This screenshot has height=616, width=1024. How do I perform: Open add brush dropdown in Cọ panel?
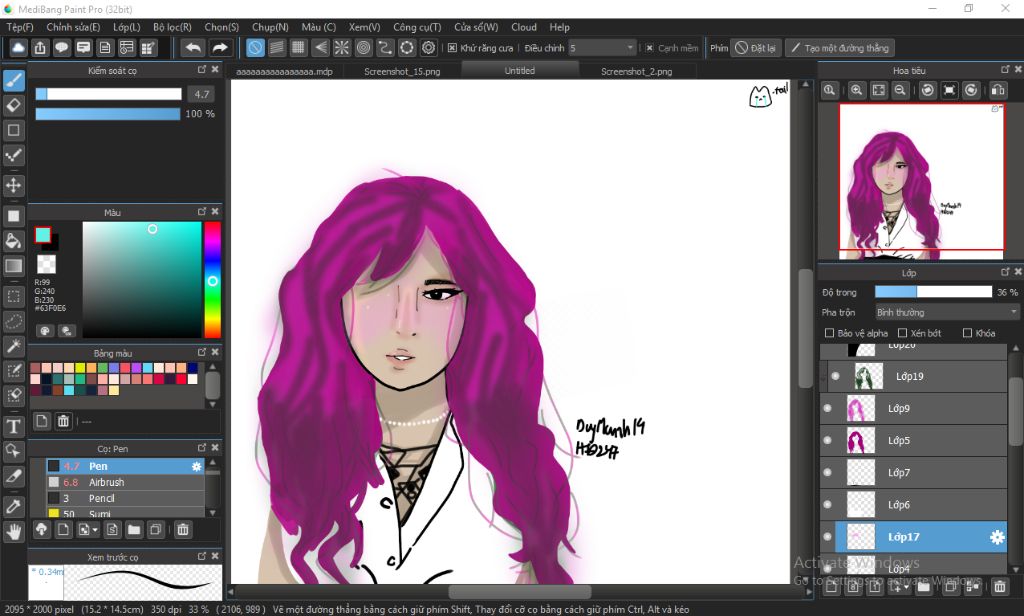[95, 530]
